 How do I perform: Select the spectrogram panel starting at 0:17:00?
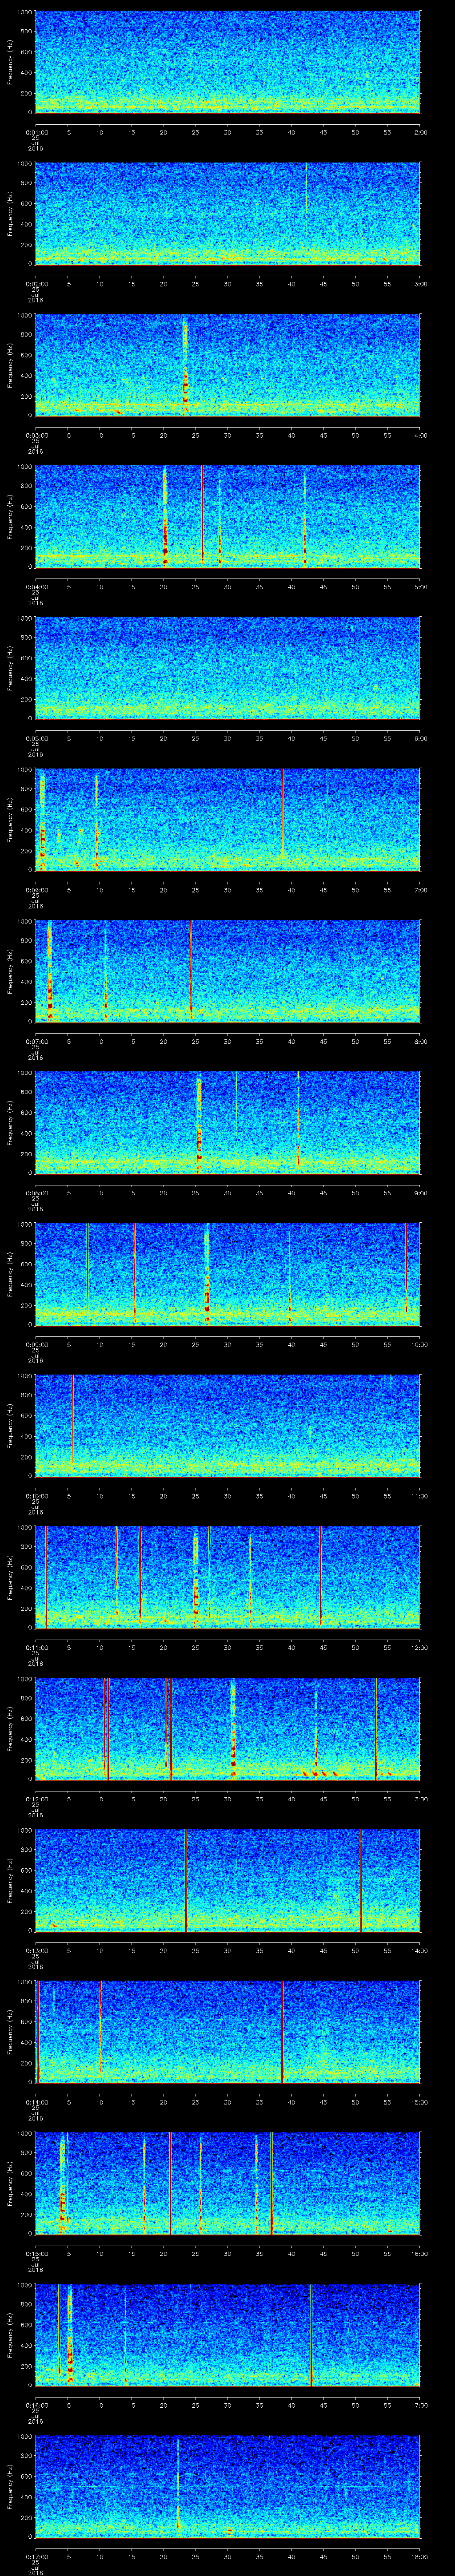(228, 2487)
